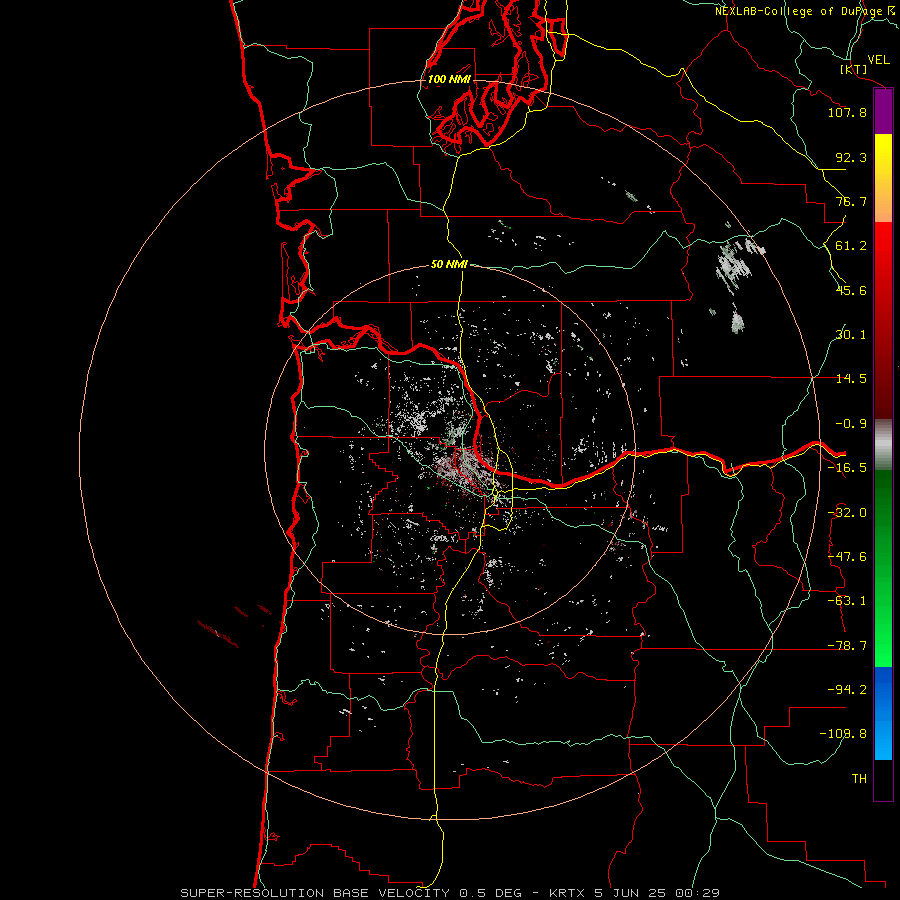Click the VEL label above the color scale
The height and width of the screenshot is (900, 900).
tap(878, 60)
